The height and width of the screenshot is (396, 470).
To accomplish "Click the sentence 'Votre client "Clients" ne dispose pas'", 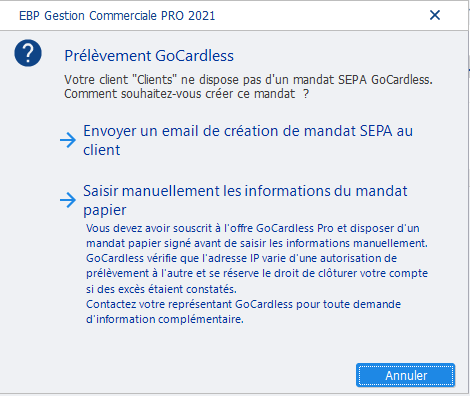I will tap(248, 80).
